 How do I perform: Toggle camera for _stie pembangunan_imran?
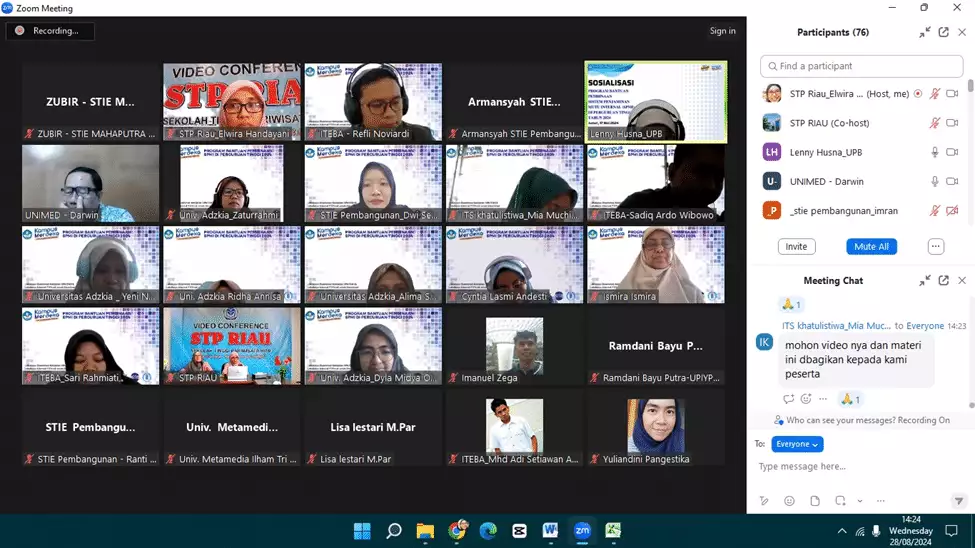click(x=952, y=210)
